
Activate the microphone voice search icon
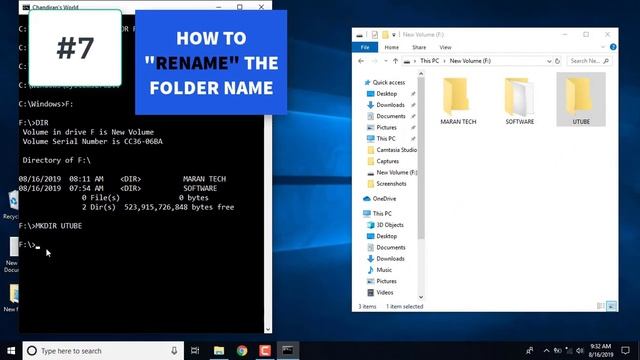[x=174, y=351]
